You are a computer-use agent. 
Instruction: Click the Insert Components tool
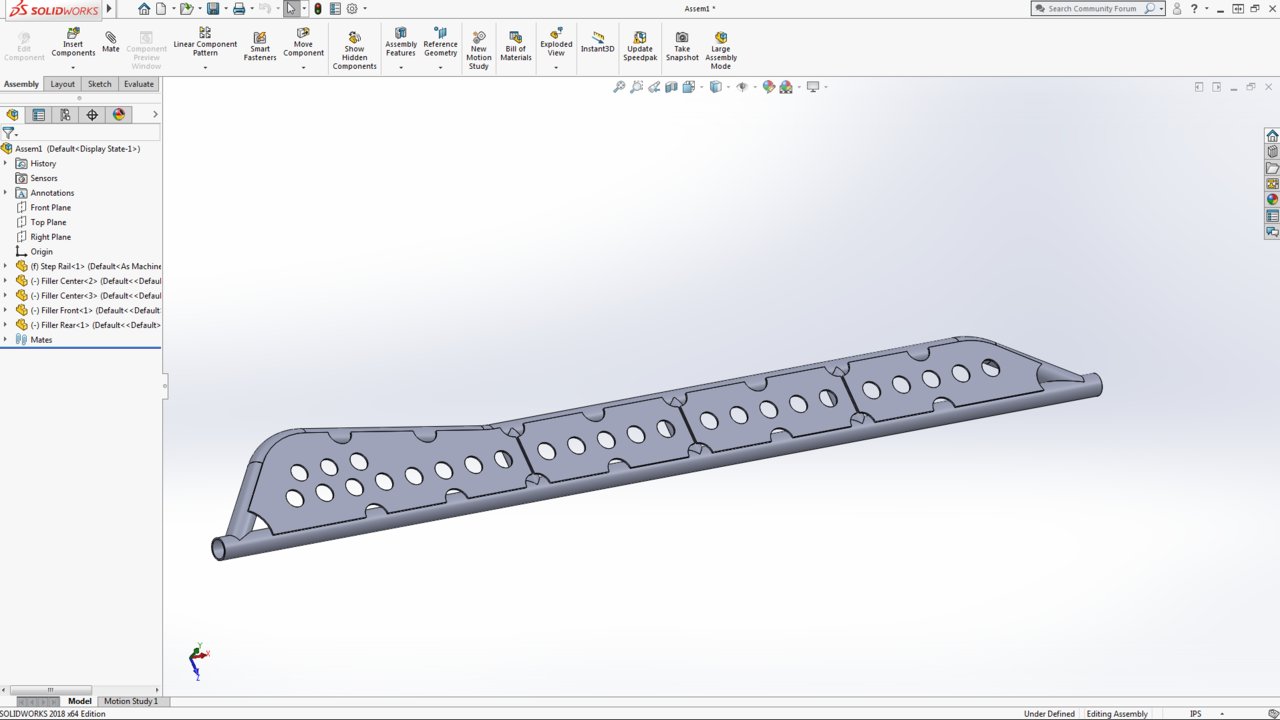pyautogui.click(x=73, y=43)
